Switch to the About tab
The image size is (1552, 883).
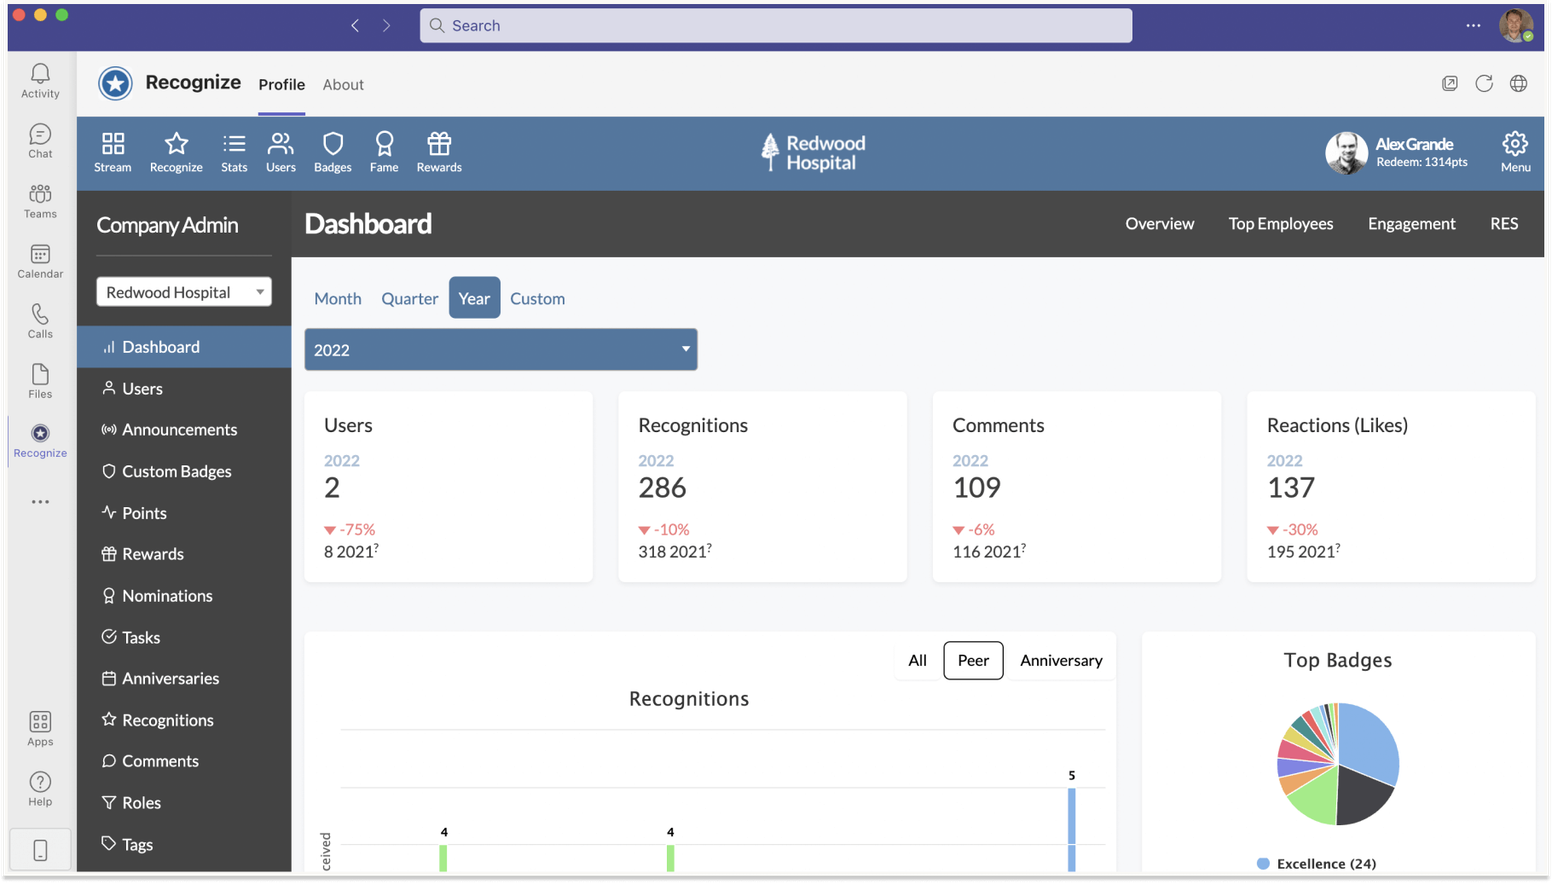click(343, 85)
